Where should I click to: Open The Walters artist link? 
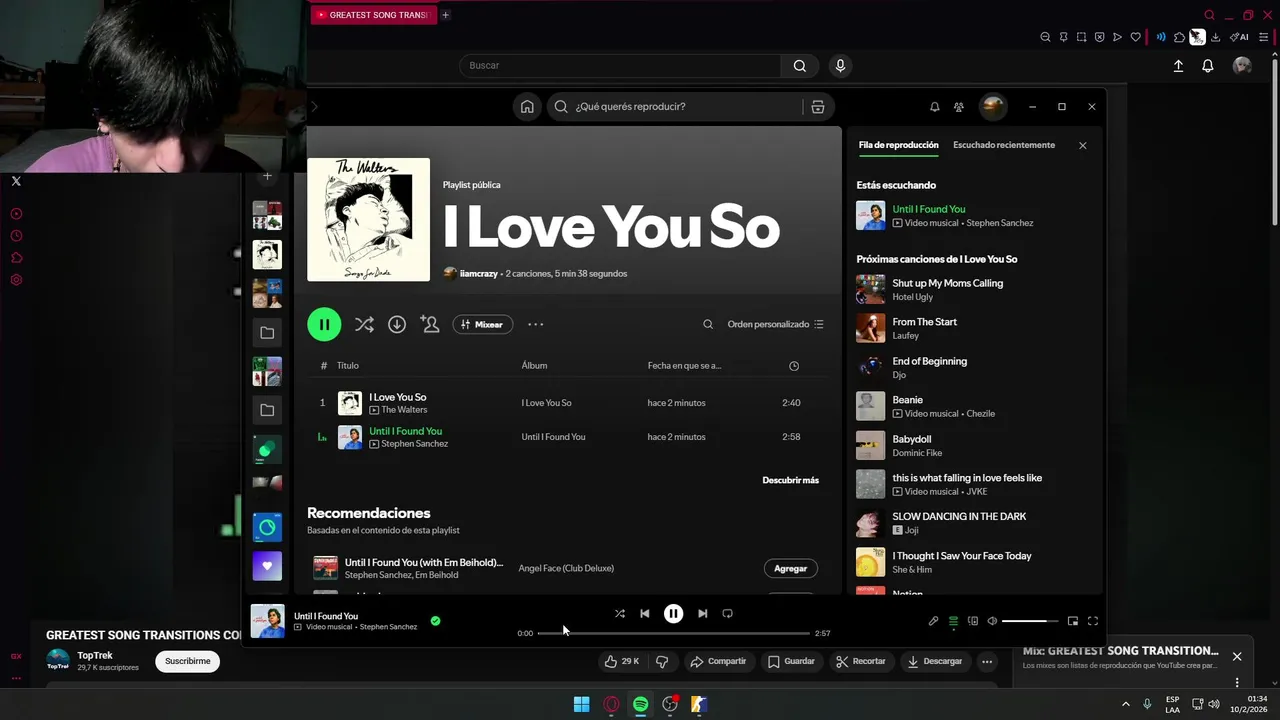click(x=404, y=410)
